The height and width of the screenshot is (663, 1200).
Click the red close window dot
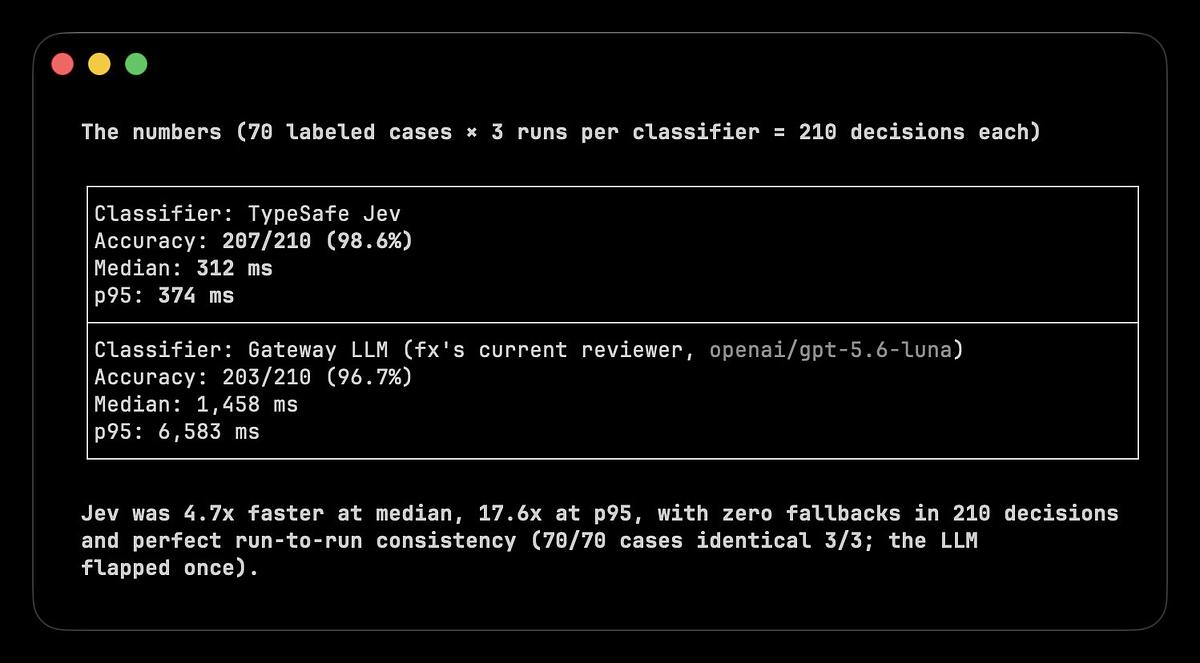62,64
